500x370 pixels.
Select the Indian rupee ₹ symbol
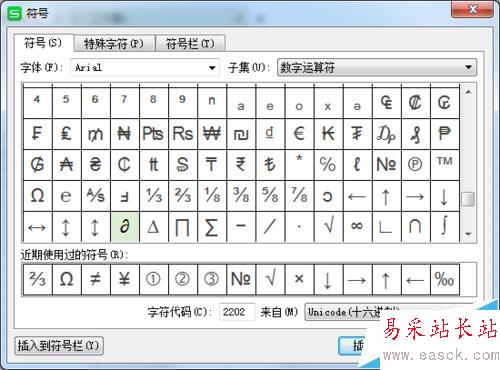241,165
